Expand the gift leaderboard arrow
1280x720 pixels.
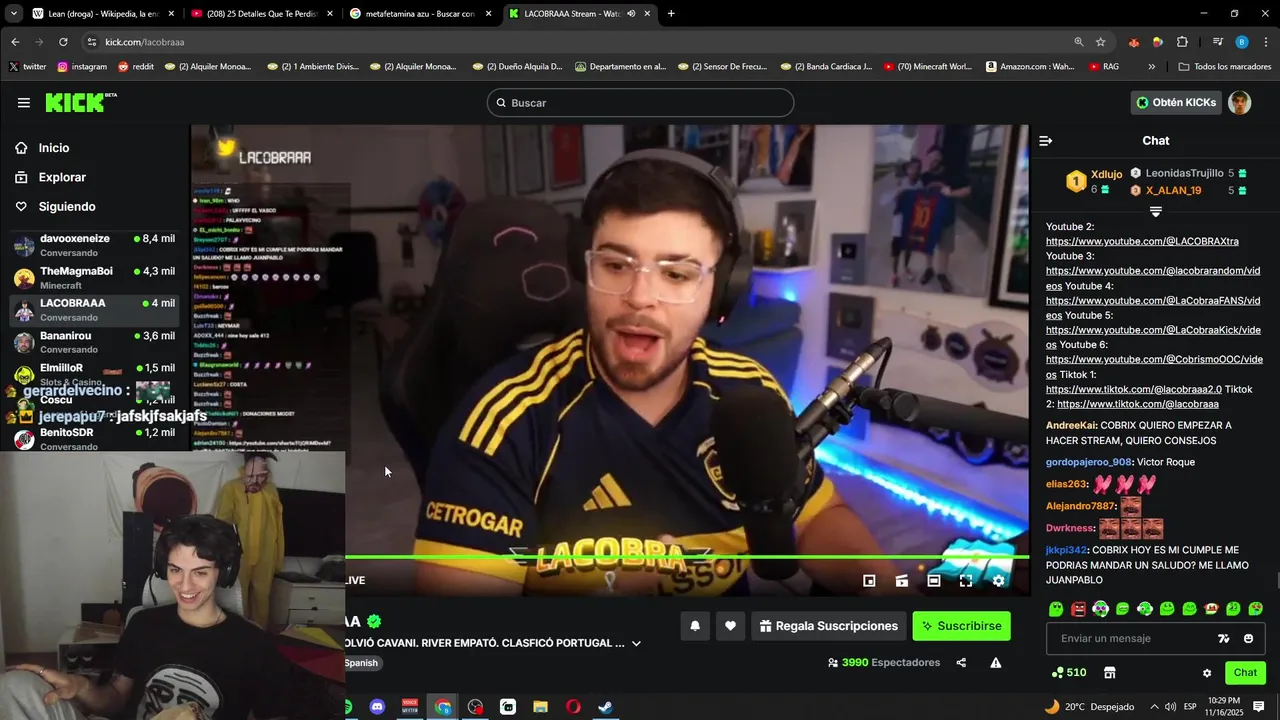[x=1155, y=212]
